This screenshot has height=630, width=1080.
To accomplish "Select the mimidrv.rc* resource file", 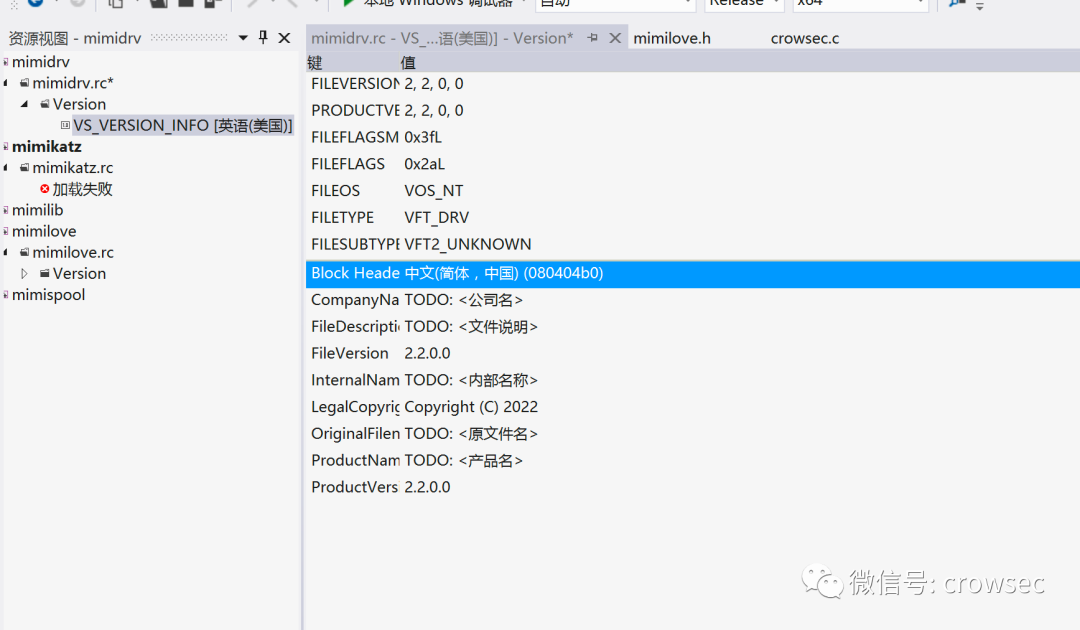I will [x=73, y=83].
